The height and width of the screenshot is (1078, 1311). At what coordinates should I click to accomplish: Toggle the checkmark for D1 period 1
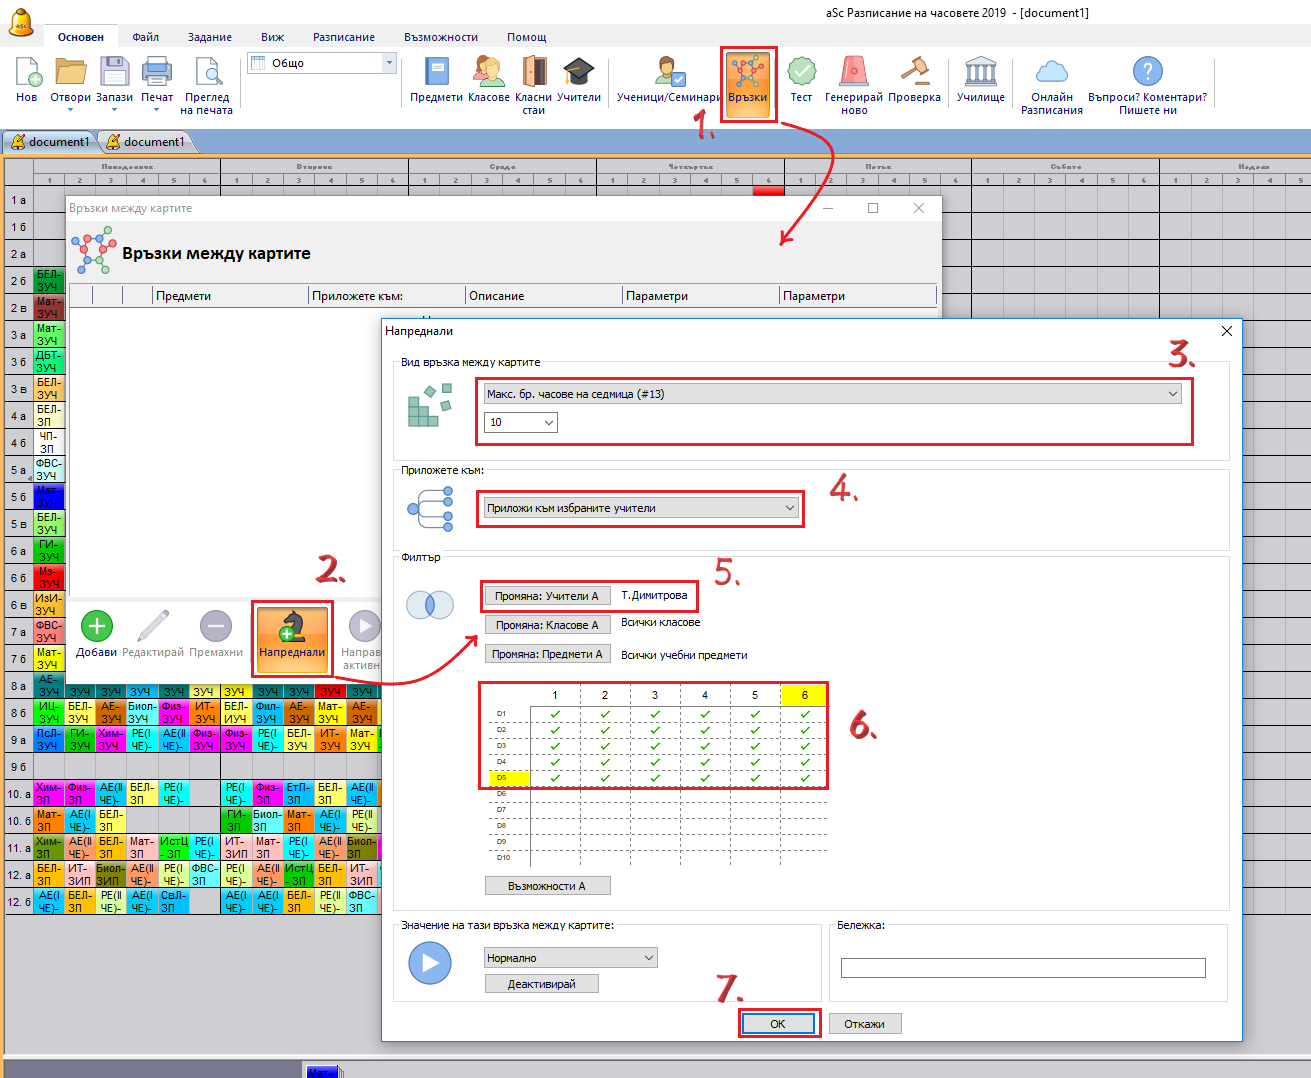[x=555, y=714]
